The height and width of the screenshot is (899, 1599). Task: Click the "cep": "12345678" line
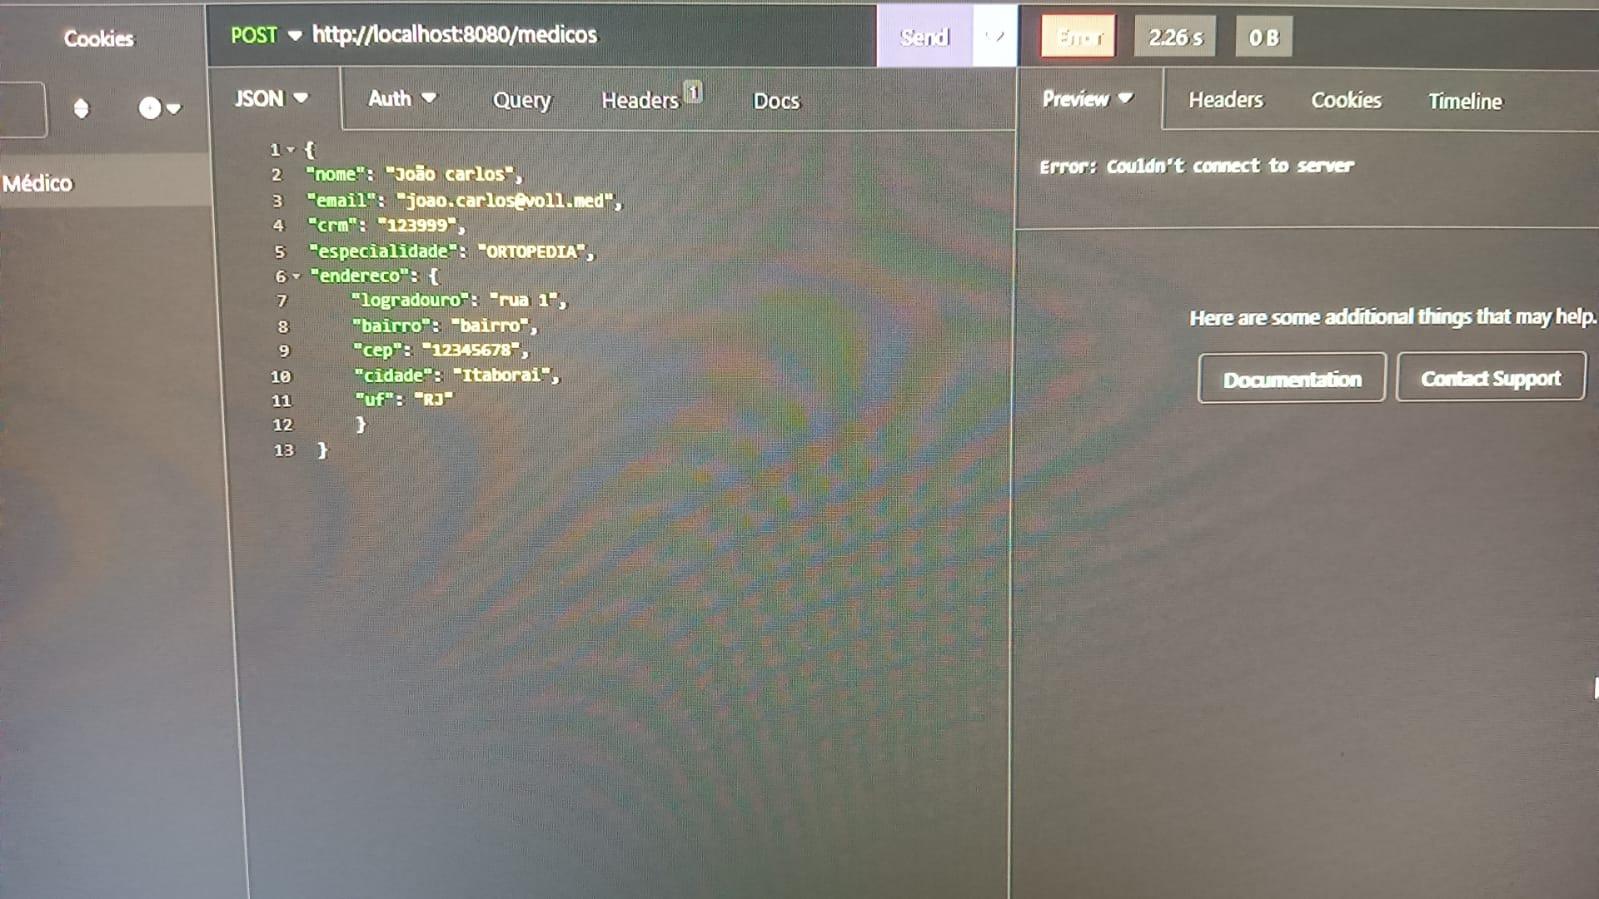[441, 350]
